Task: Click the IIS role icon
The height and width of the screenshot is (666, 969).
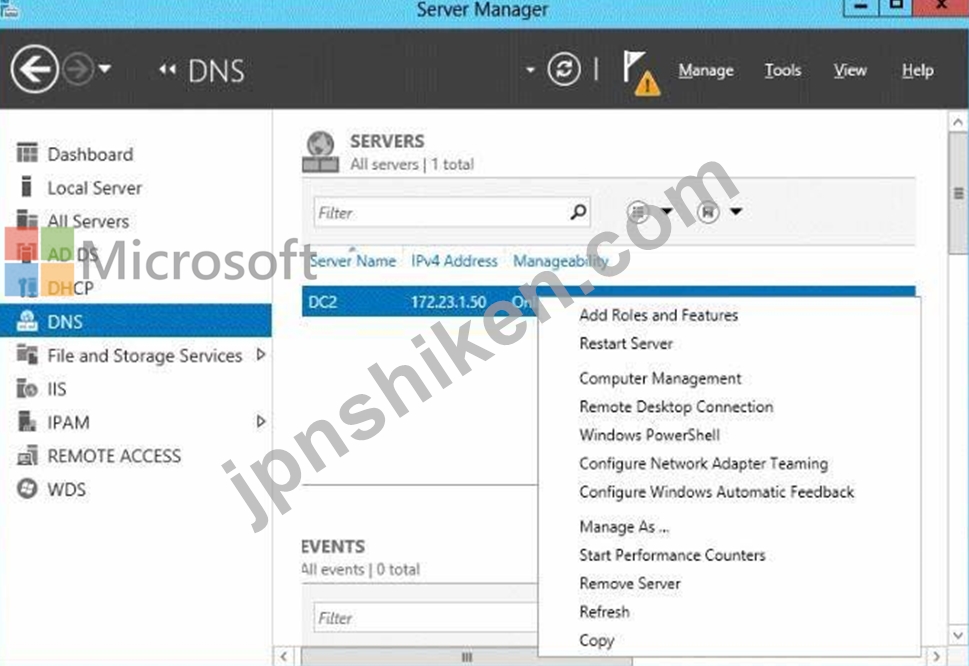Action: [x=27, y=388]
